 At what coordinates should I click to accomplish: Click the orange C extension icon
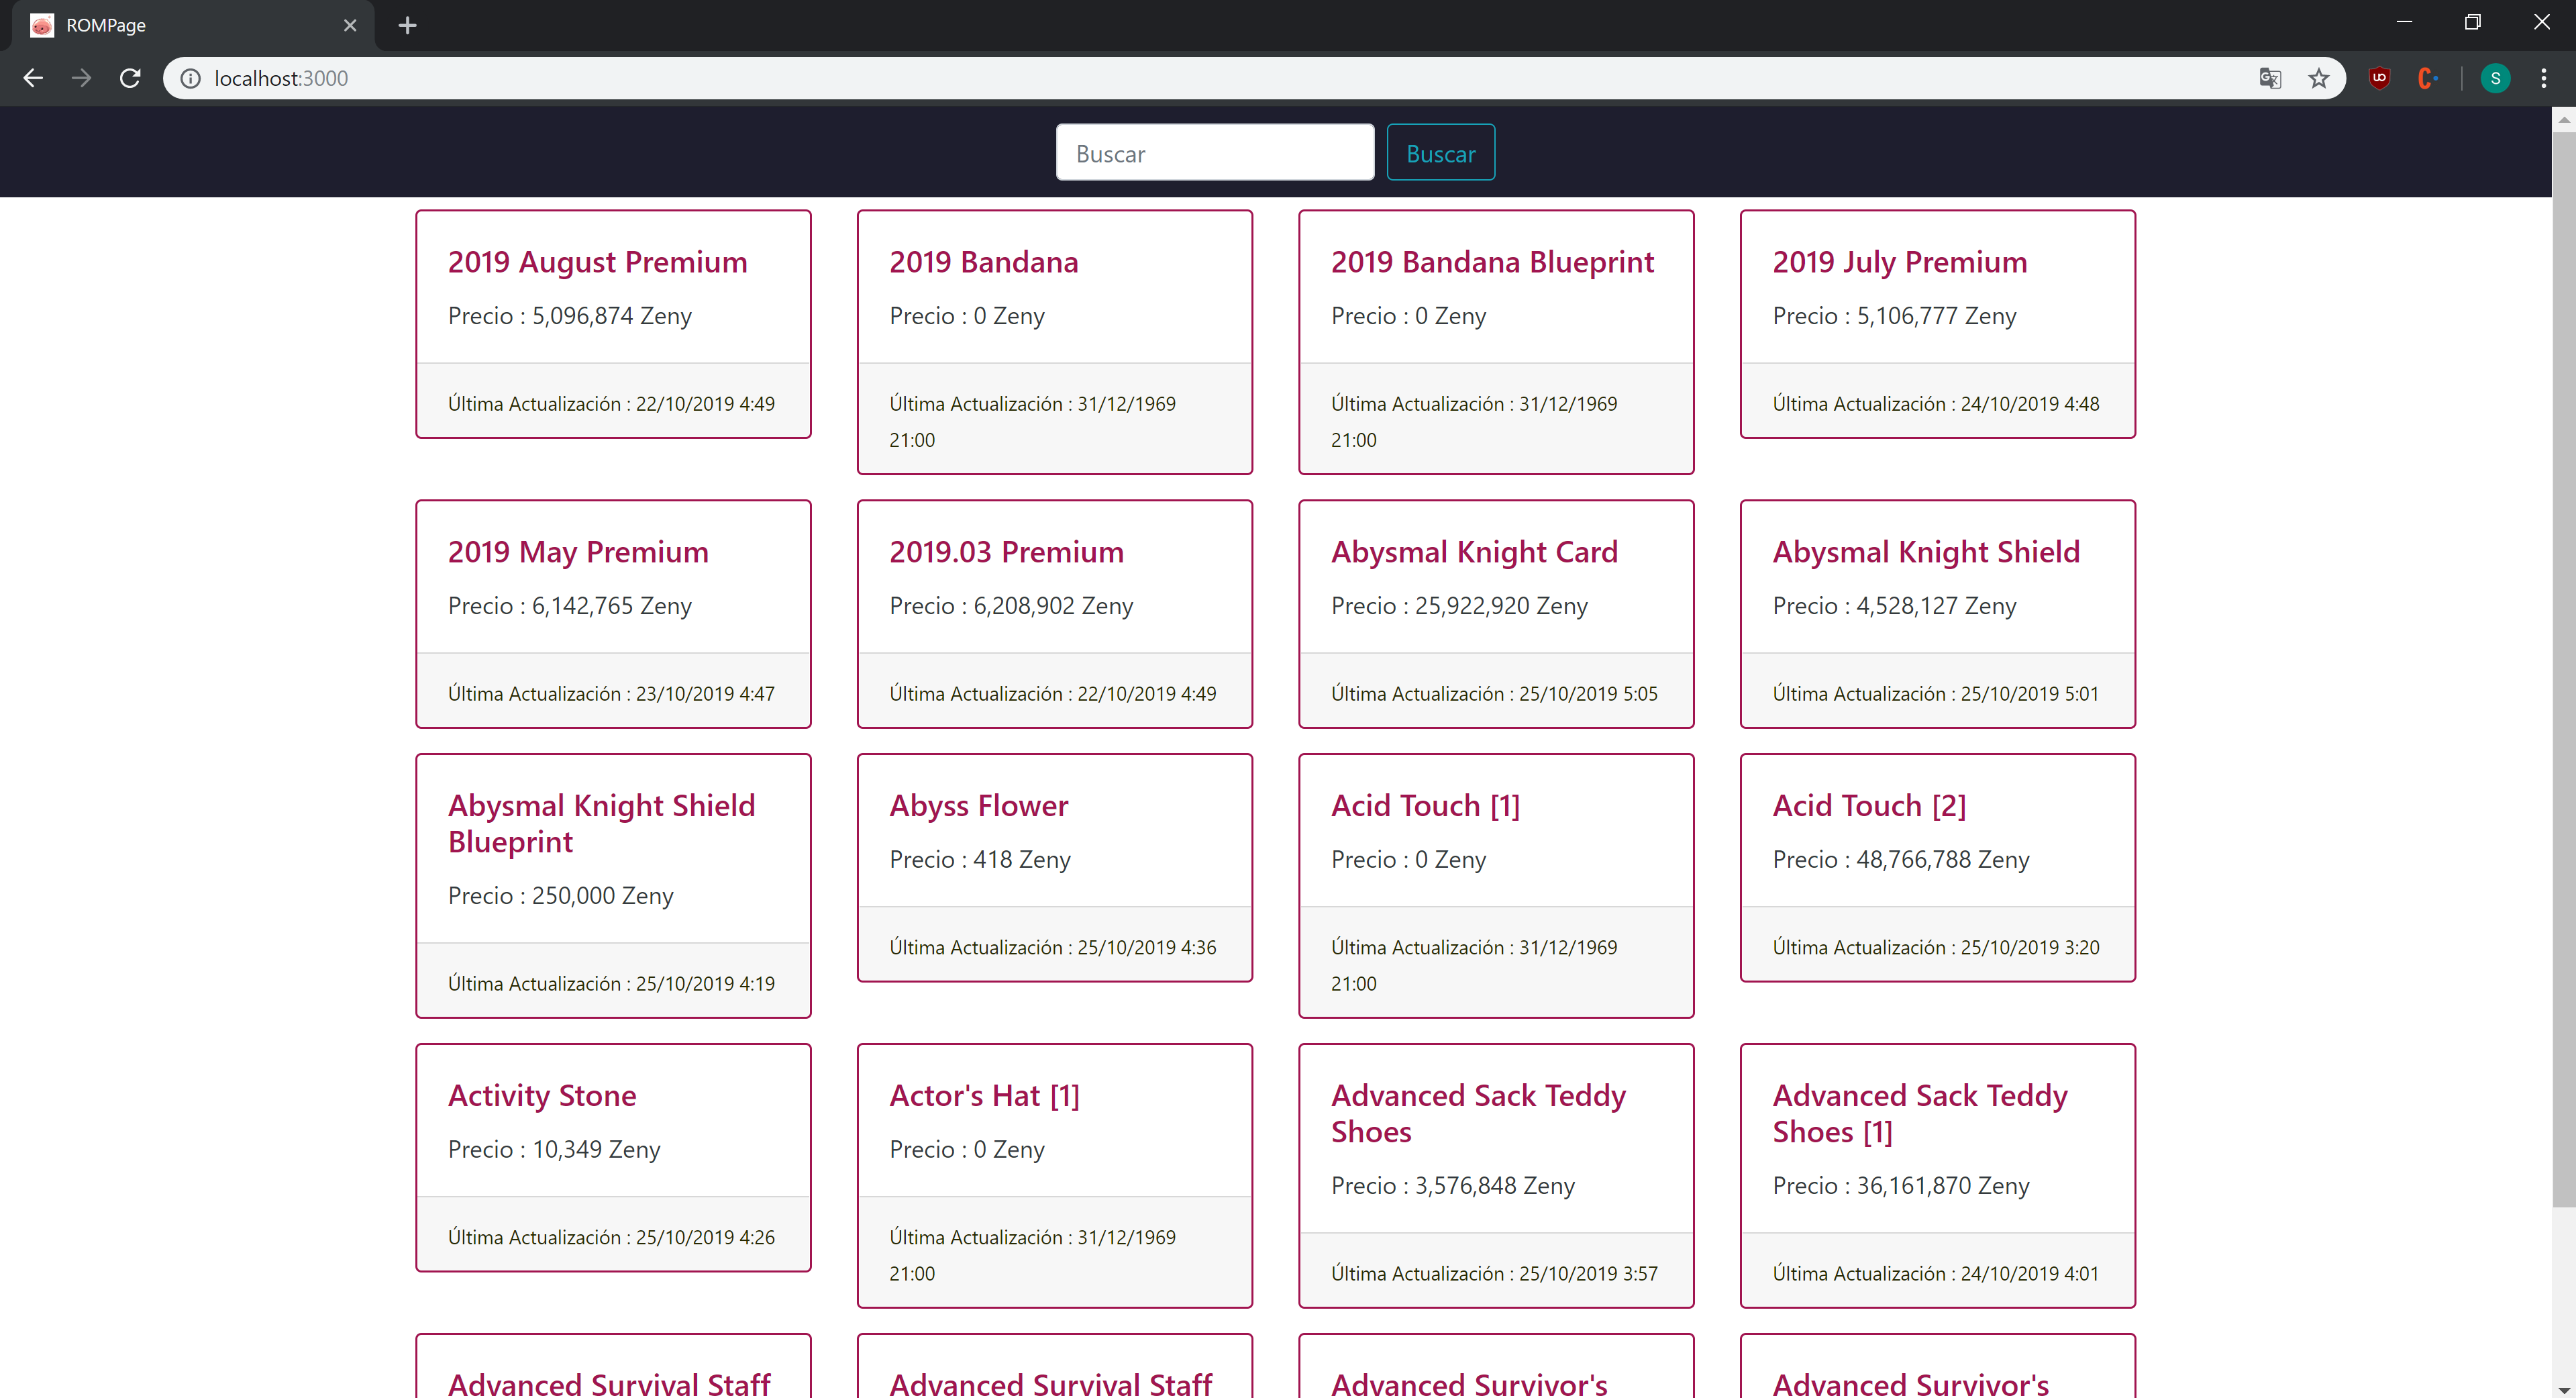point(2426,78)
